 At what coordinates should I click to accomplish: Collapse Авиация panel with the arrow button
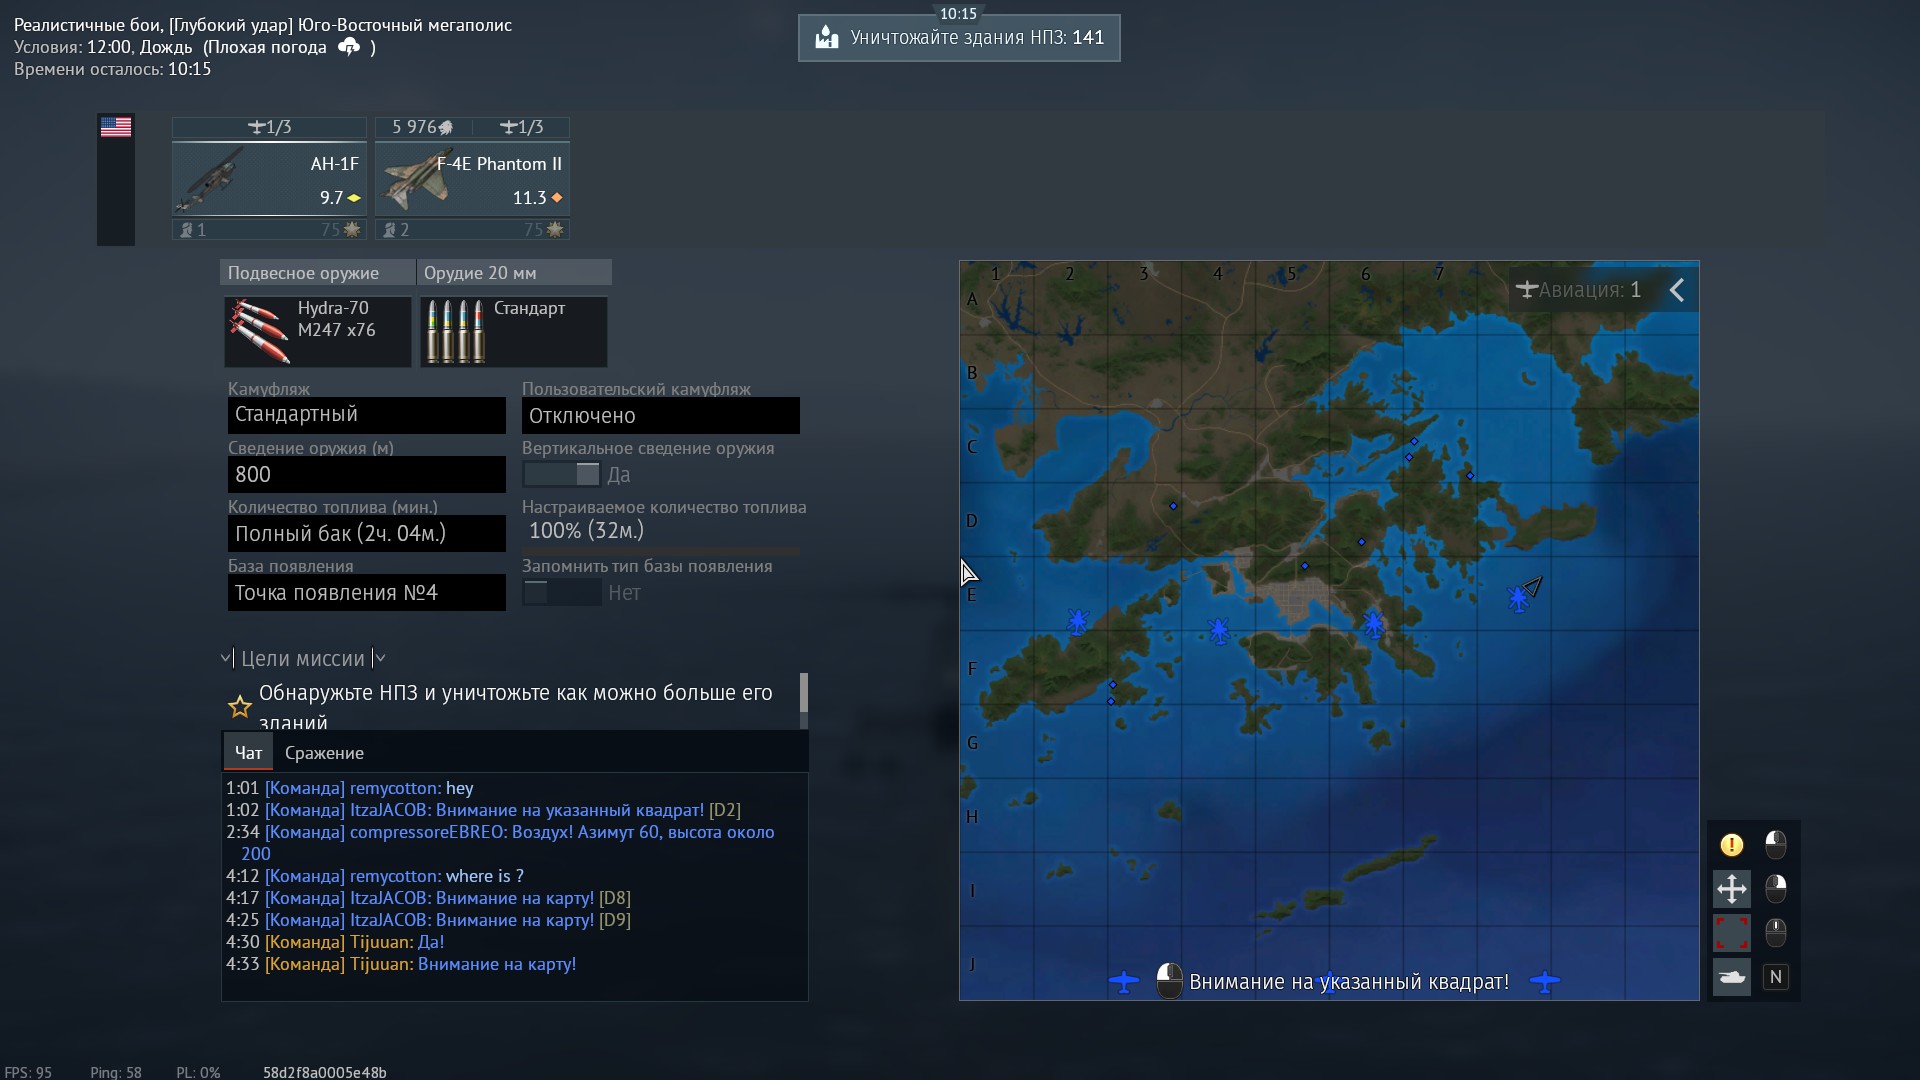pos(1677,291)
